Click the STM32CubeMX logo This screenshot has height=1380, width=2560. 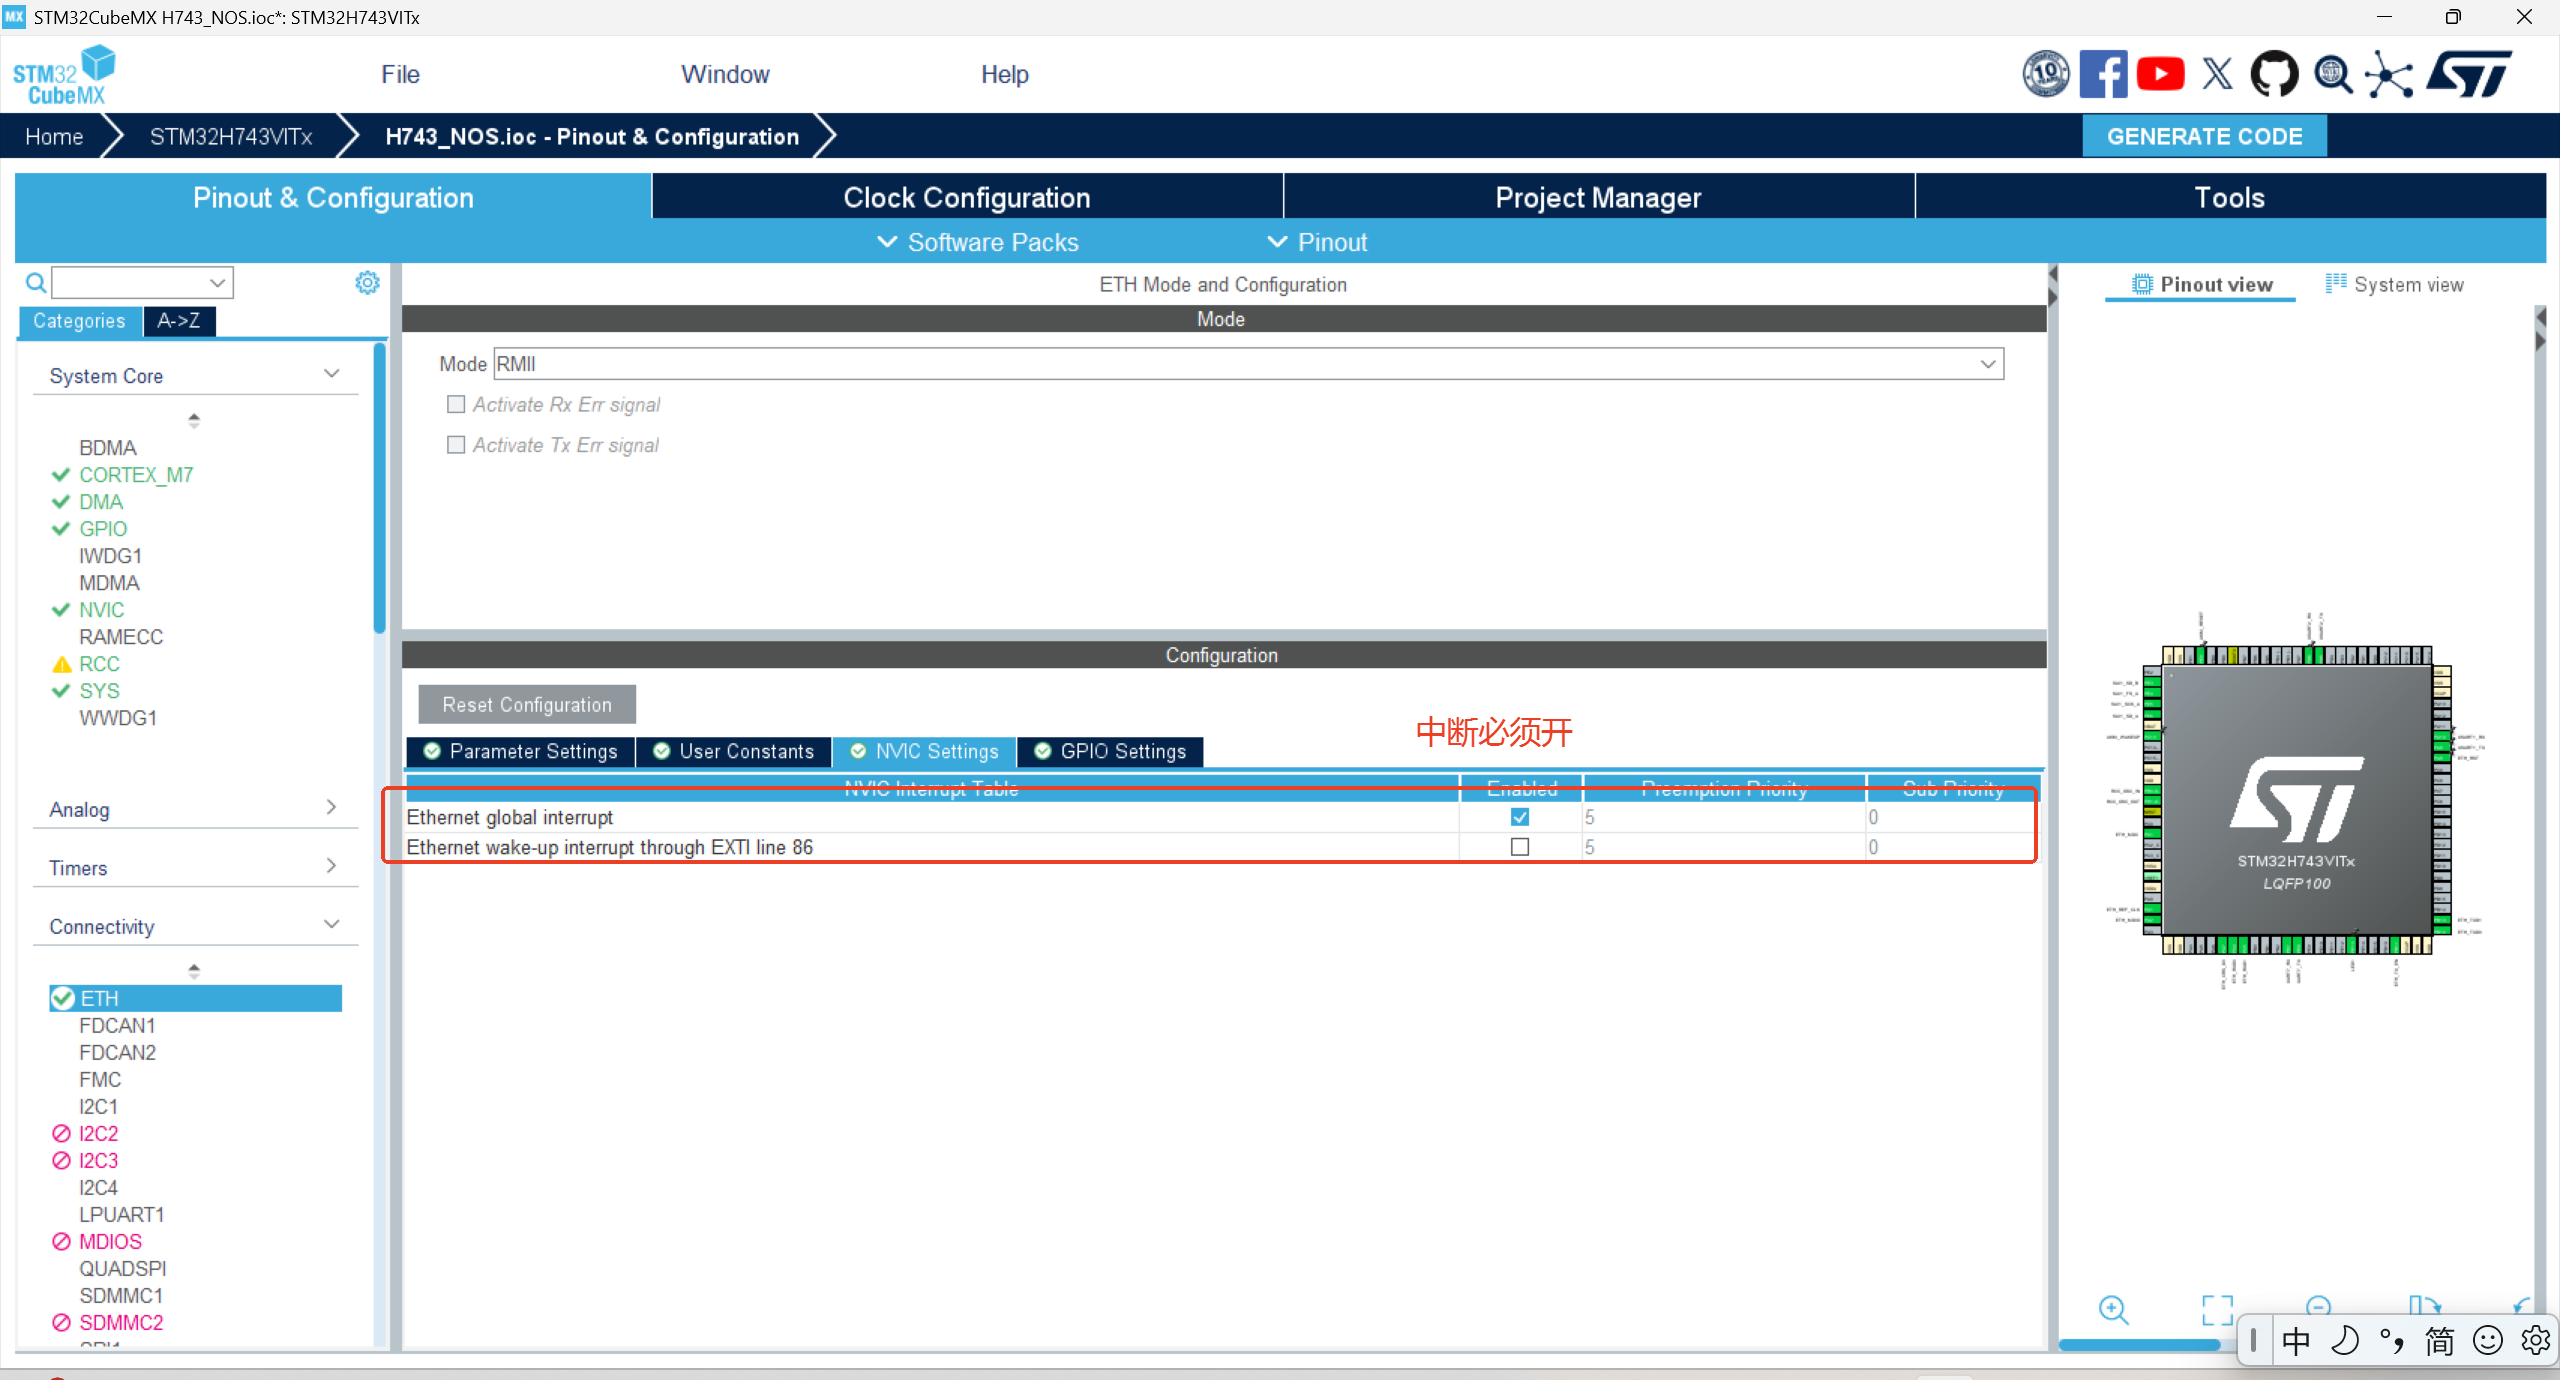click(63, 74)
